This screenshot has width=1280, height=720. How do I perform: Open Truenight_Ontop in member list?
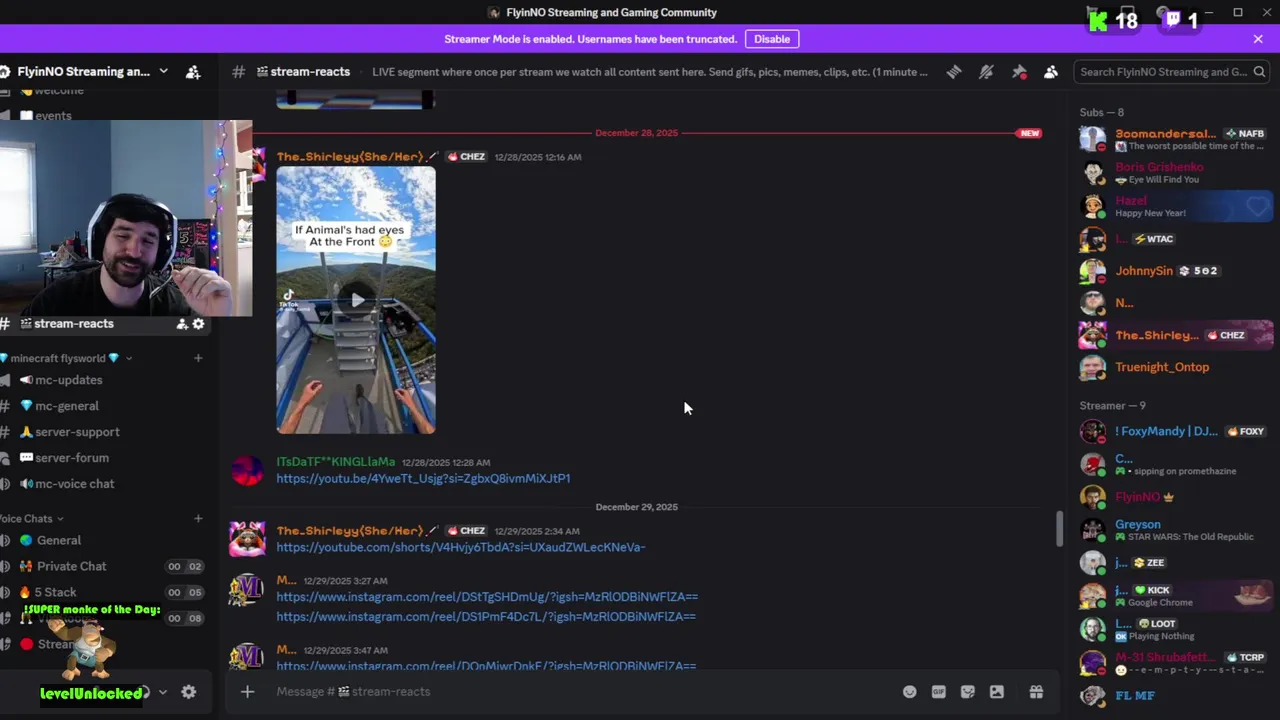coord(1175,367)
